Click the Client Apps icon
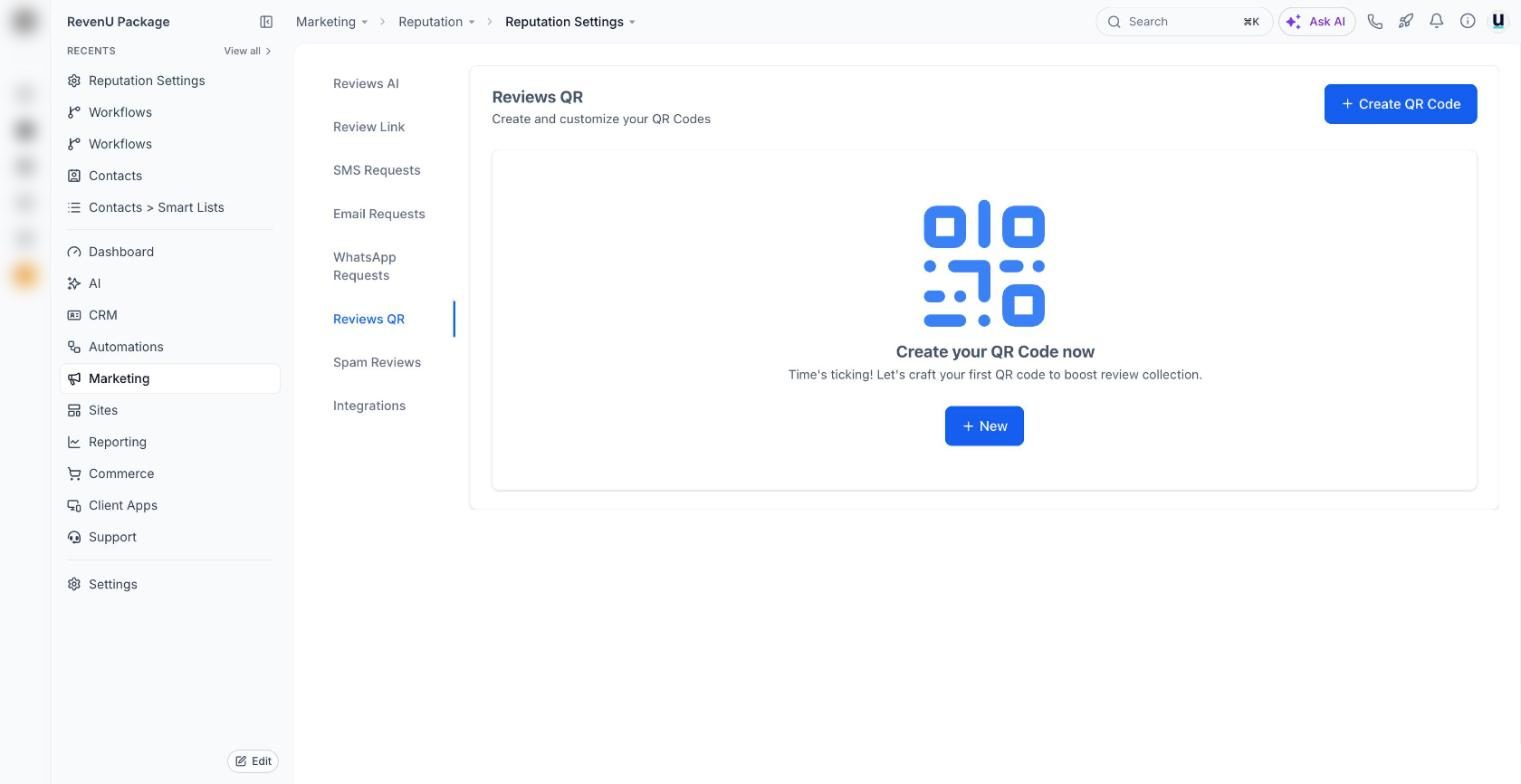 74,506
